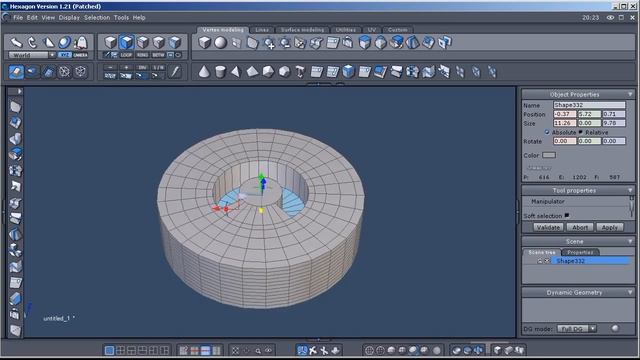Select the translate manipulator arrow tool
Viewport: 640px width, 360px height.
[16, 42]
